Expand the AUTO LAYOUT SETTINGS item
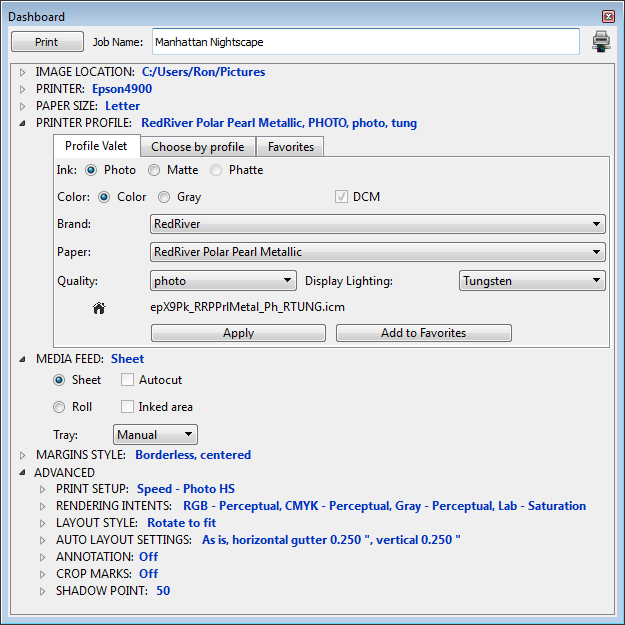Screen dimensions: 625x625 [x=42, y=540]
